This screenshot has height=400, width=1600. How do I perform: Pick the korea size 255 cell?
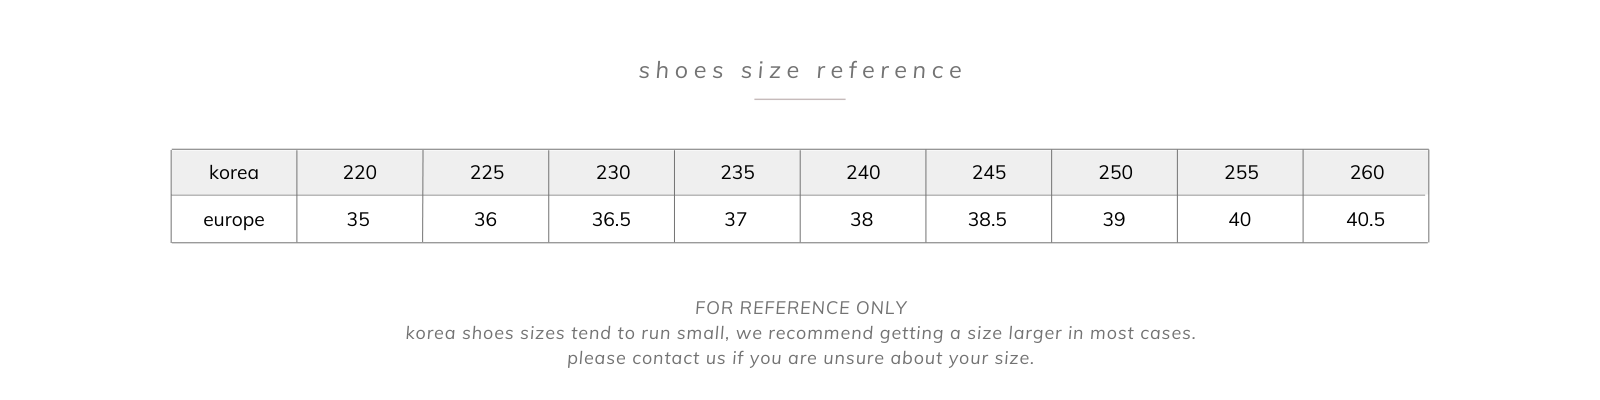point(1241,173)
